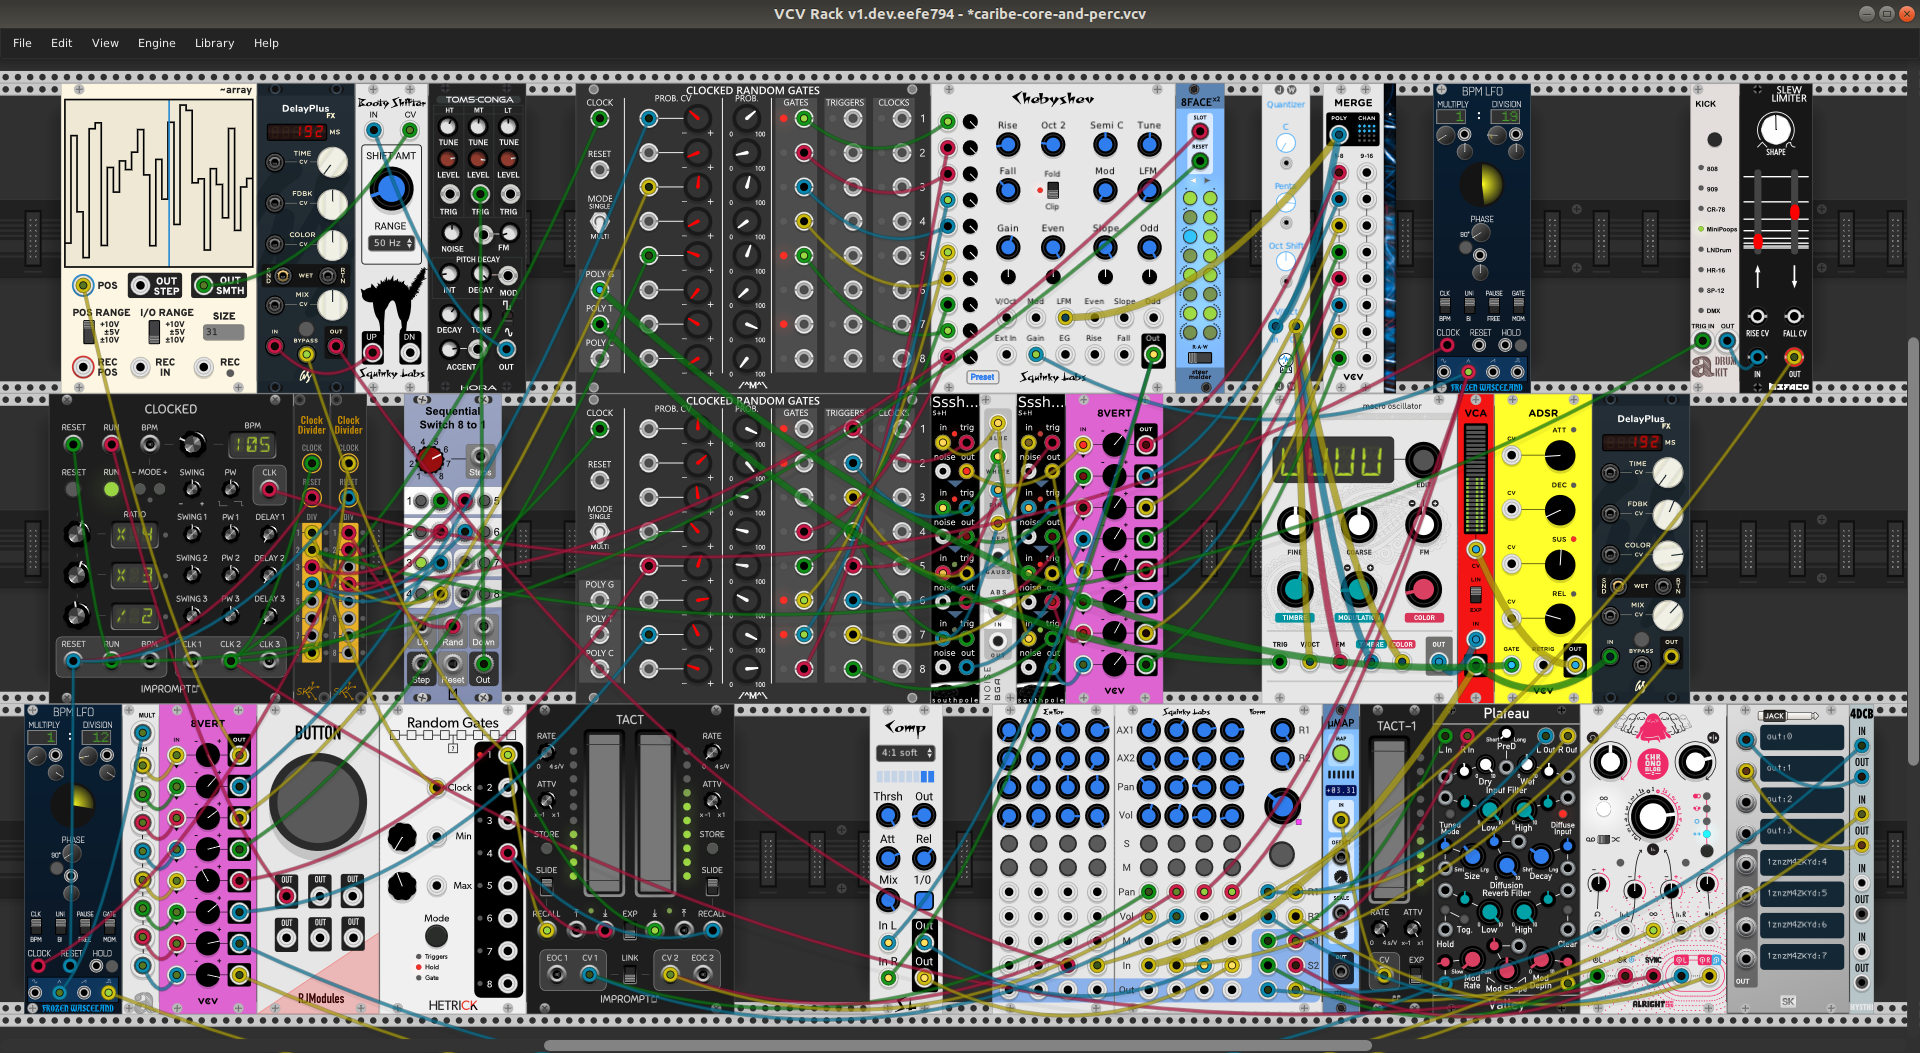Click the ATT knob on the ADSR module
This screenshot has width=1920, height=1053.
1559,456
